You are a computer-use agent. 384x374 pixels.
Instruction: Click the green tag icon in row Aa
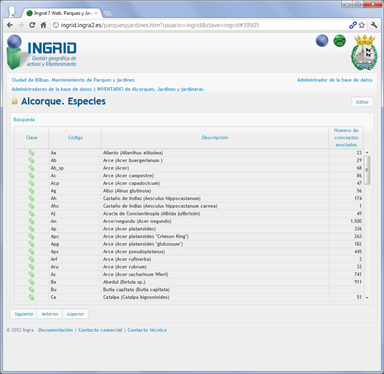pos(31,153)
